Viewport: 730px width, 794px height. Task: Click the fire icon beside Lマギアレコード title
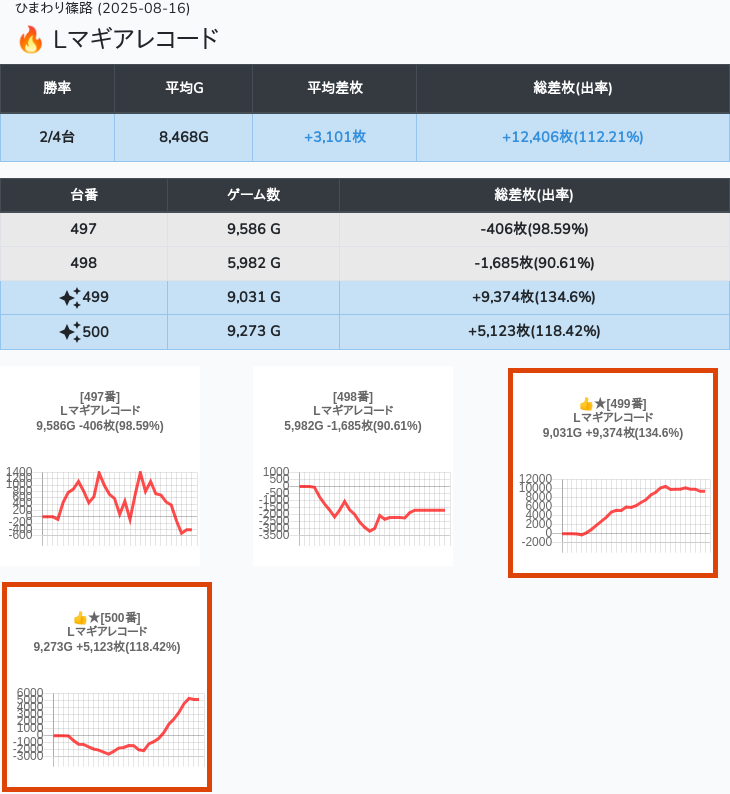[x=30, y=41]
